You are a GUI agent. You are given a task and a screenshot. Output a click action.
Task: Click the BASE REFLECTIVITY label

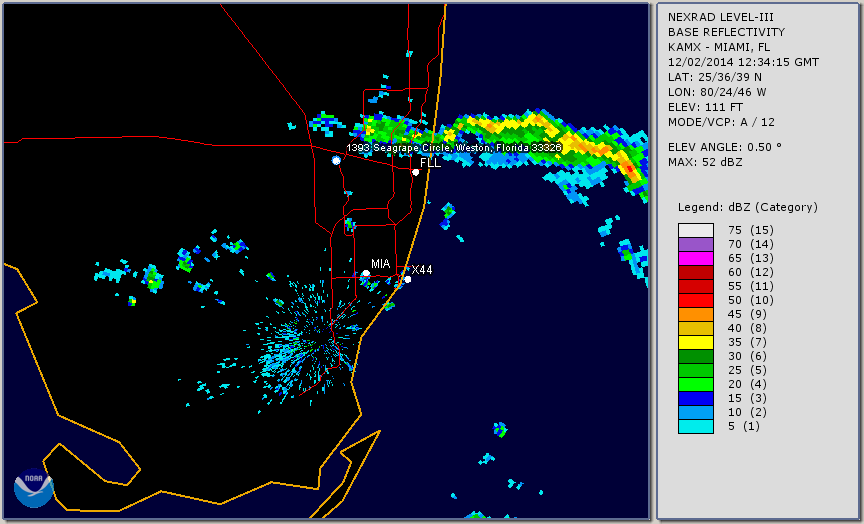(x=726, y=33)
